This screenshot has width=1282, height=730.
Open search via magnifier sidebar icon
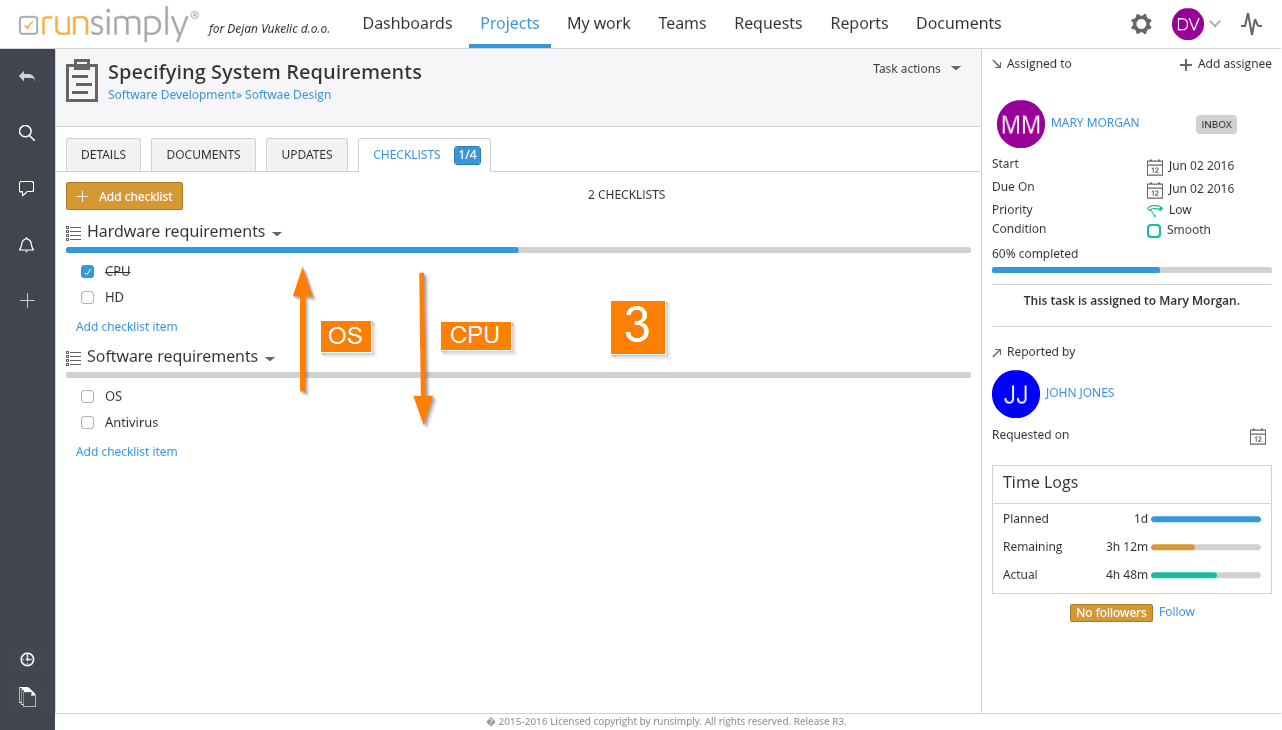click(27, 133)
